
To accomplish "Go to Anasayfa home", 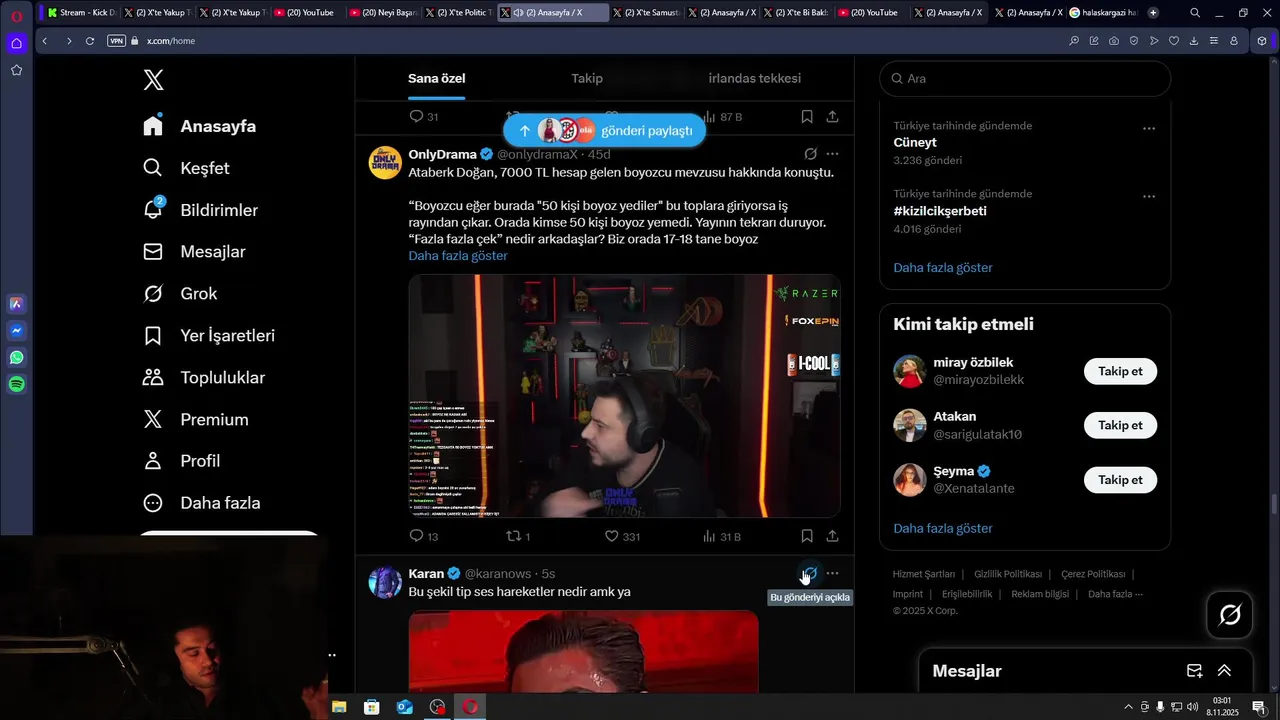I will tap(199, 126).
